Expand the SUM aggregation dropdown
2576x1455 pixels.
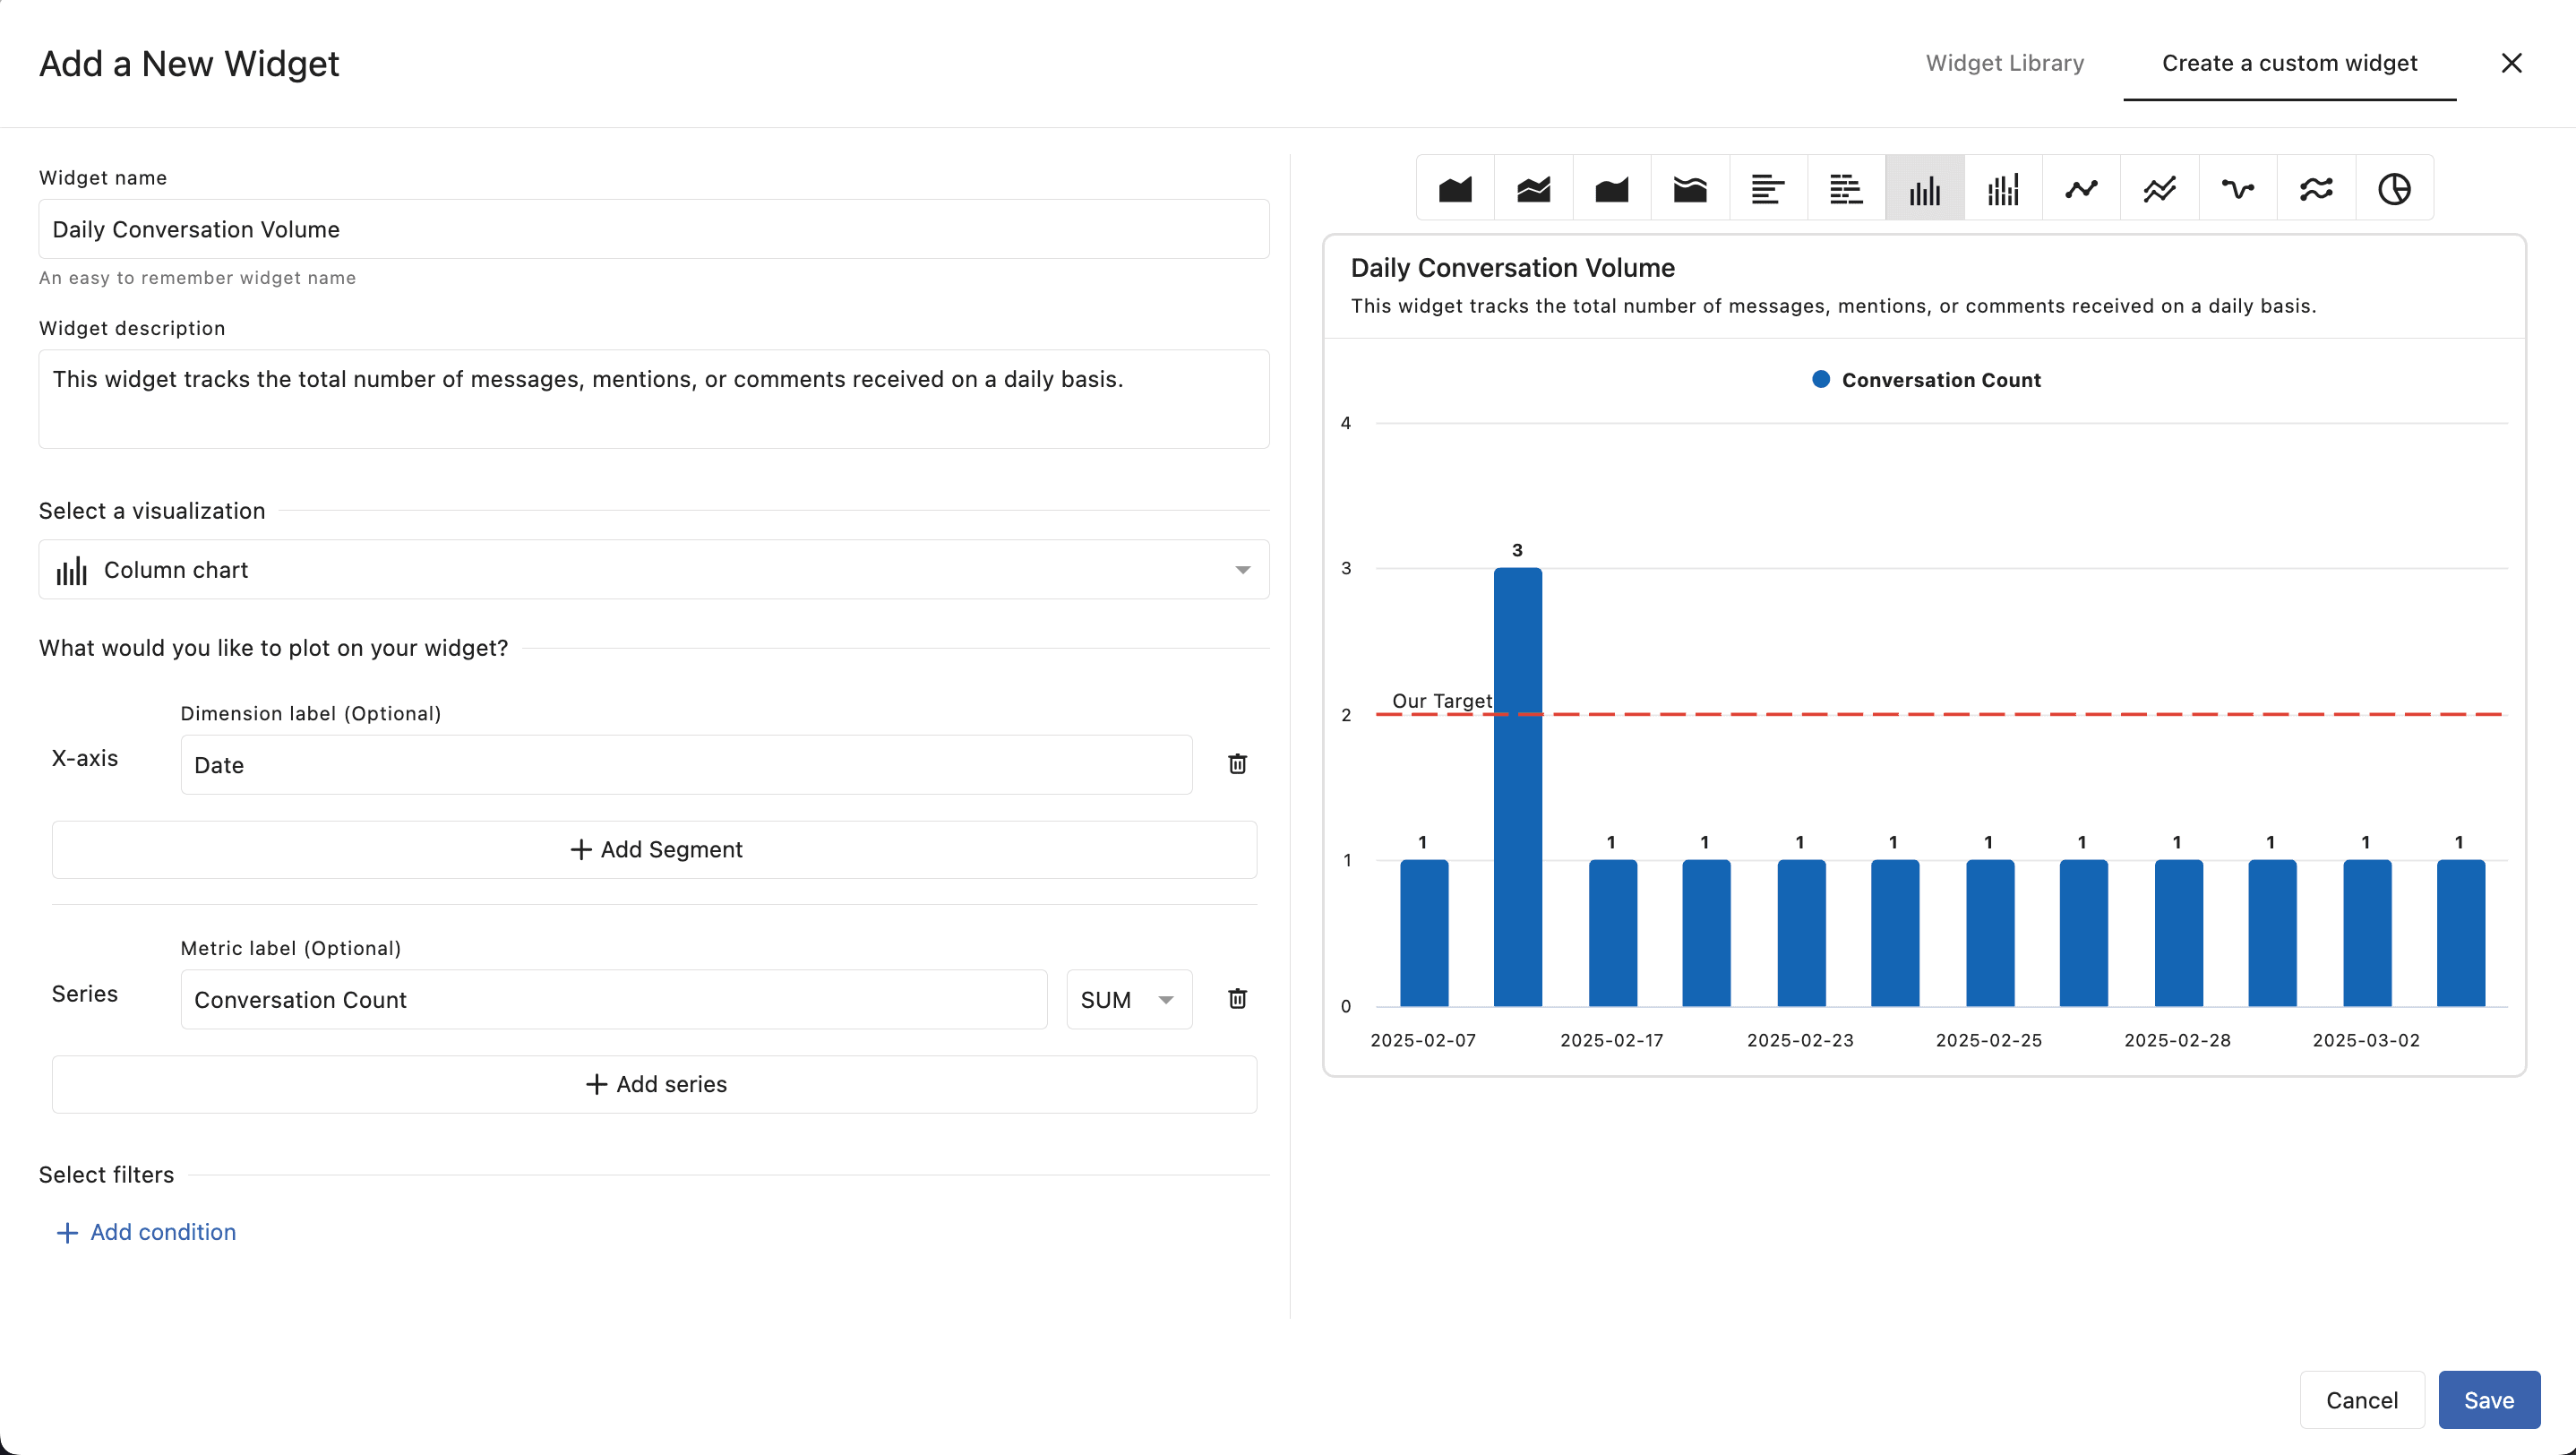pyautogui.click(x=1128, y=999)
